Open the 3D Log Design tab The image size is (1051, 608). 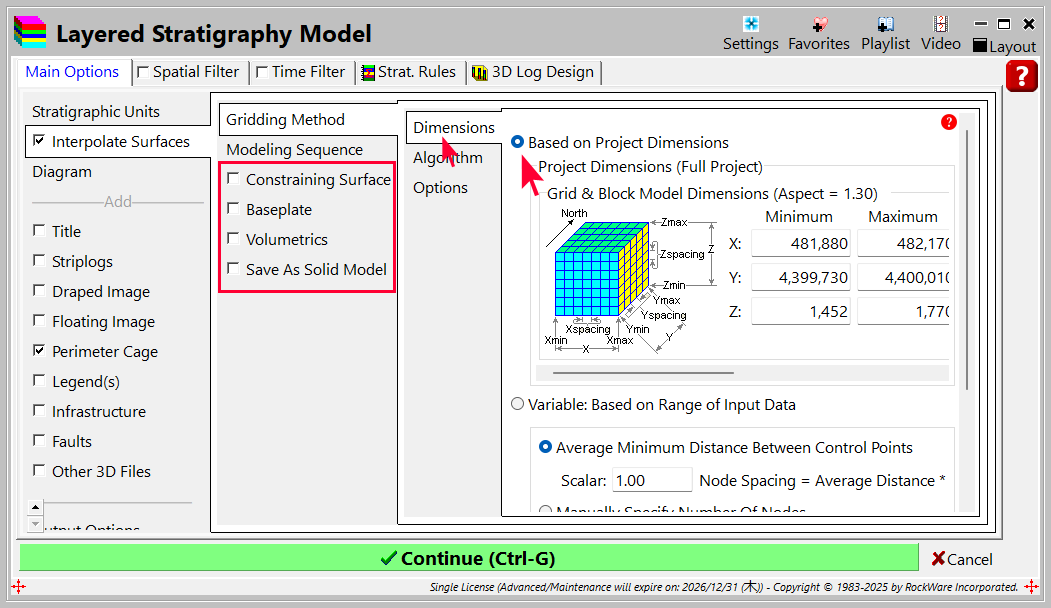[533, 72]
